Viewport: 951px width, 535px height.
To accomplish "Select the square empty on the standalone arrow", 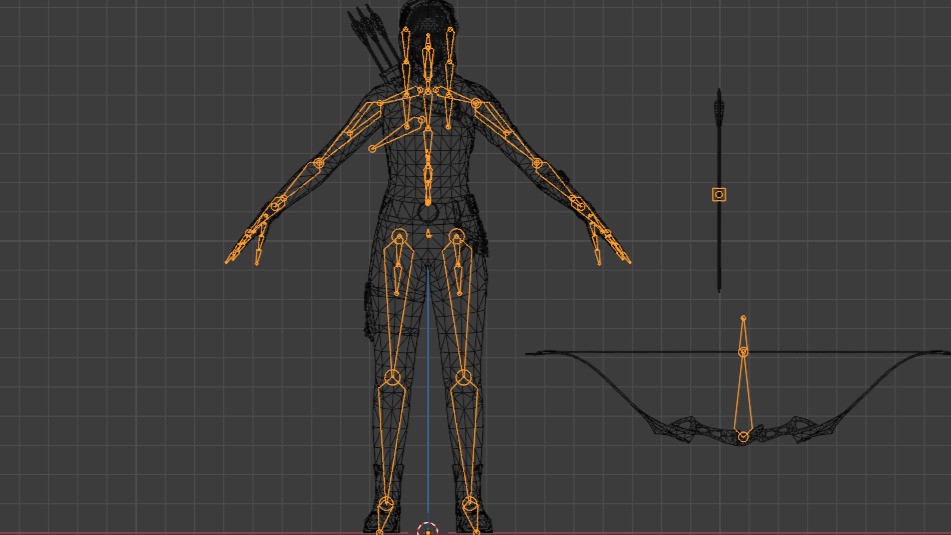I will (719, 195).
